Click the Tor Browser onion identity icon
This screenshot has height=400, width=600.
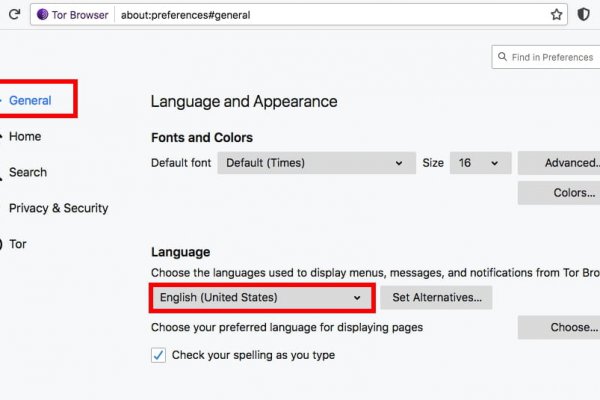pos(43,15)
